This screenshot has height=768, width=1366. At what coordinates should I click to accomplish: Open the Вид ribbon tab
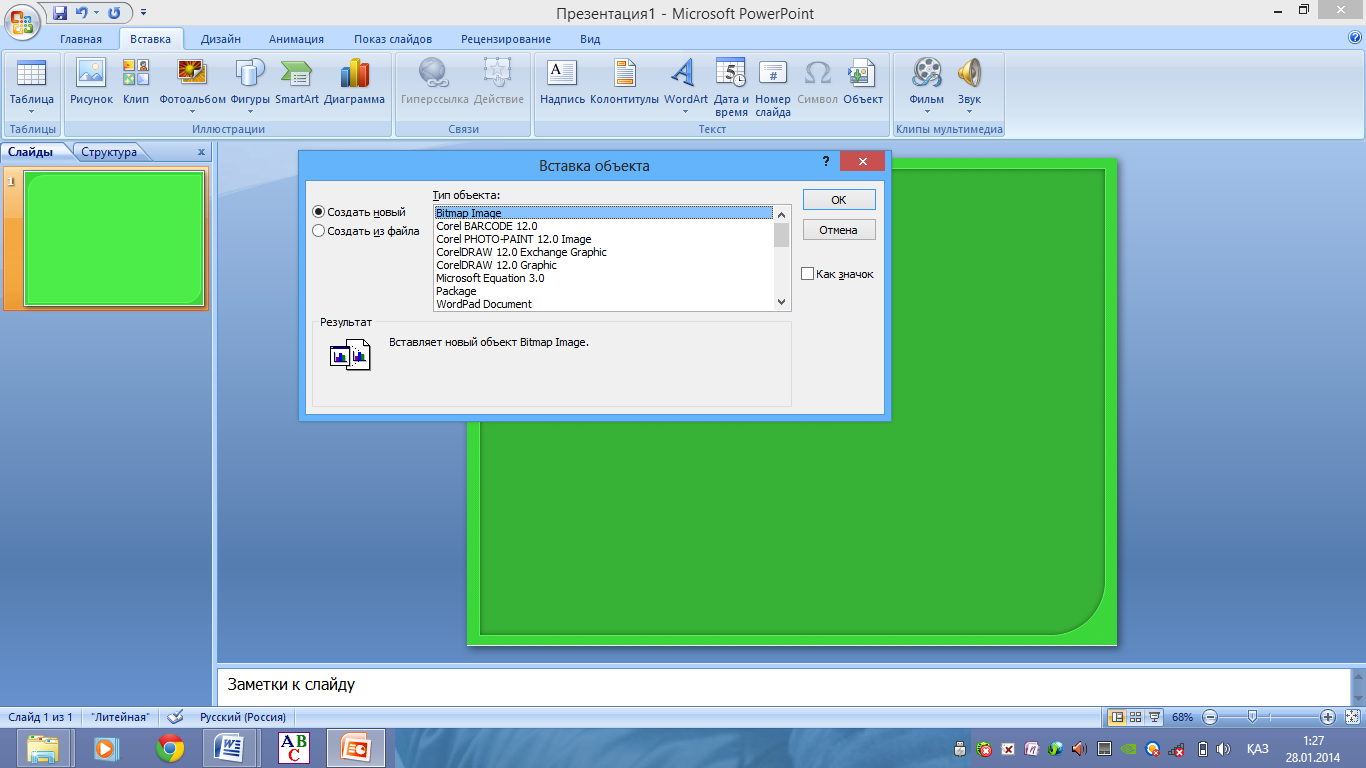[x=590, y=39]
